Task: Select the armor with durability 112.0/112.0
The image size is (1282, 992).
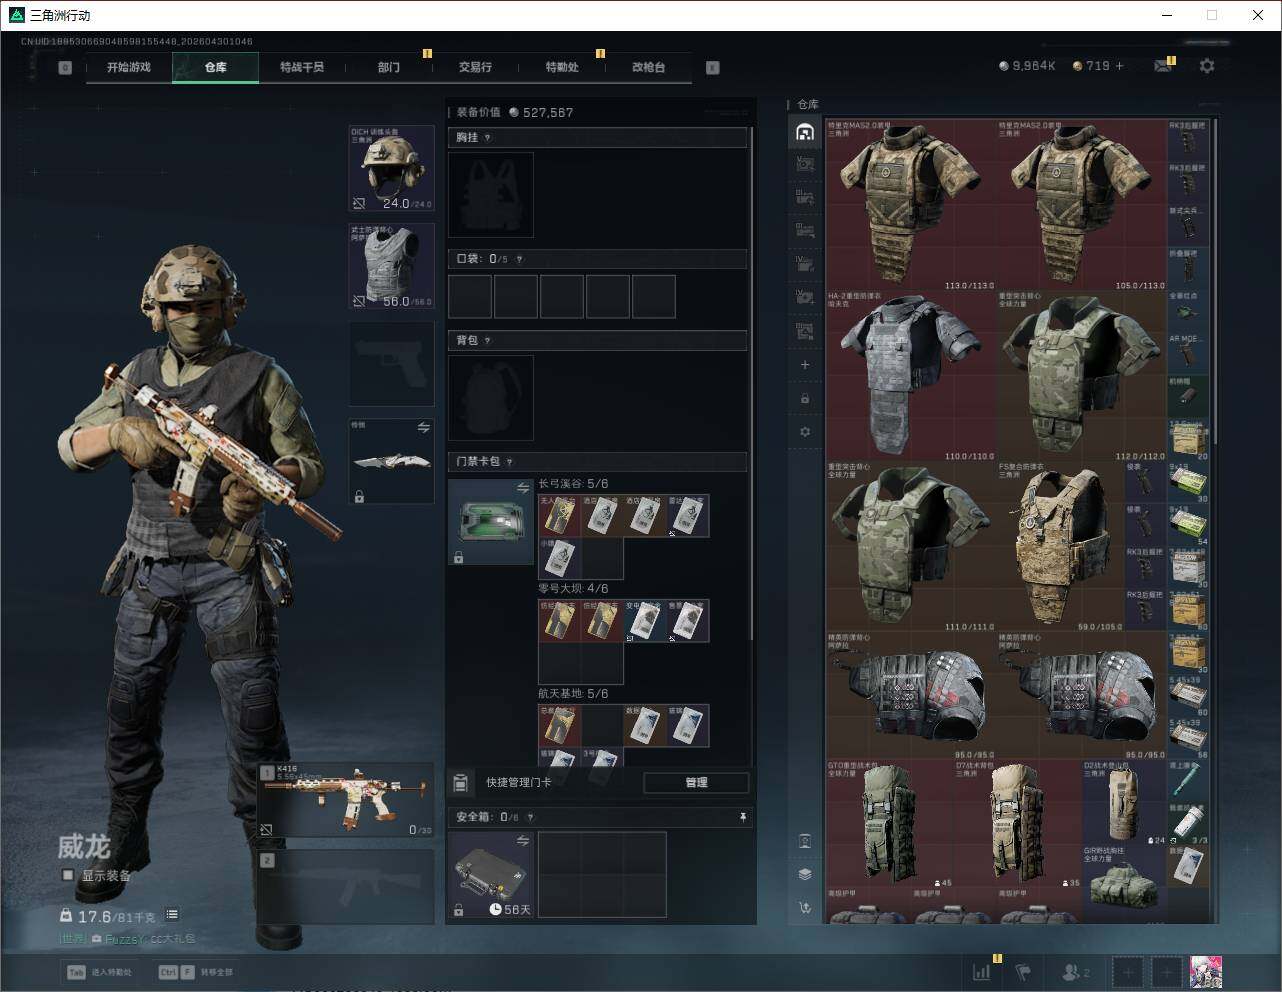Action: (x=1082, y=376)
